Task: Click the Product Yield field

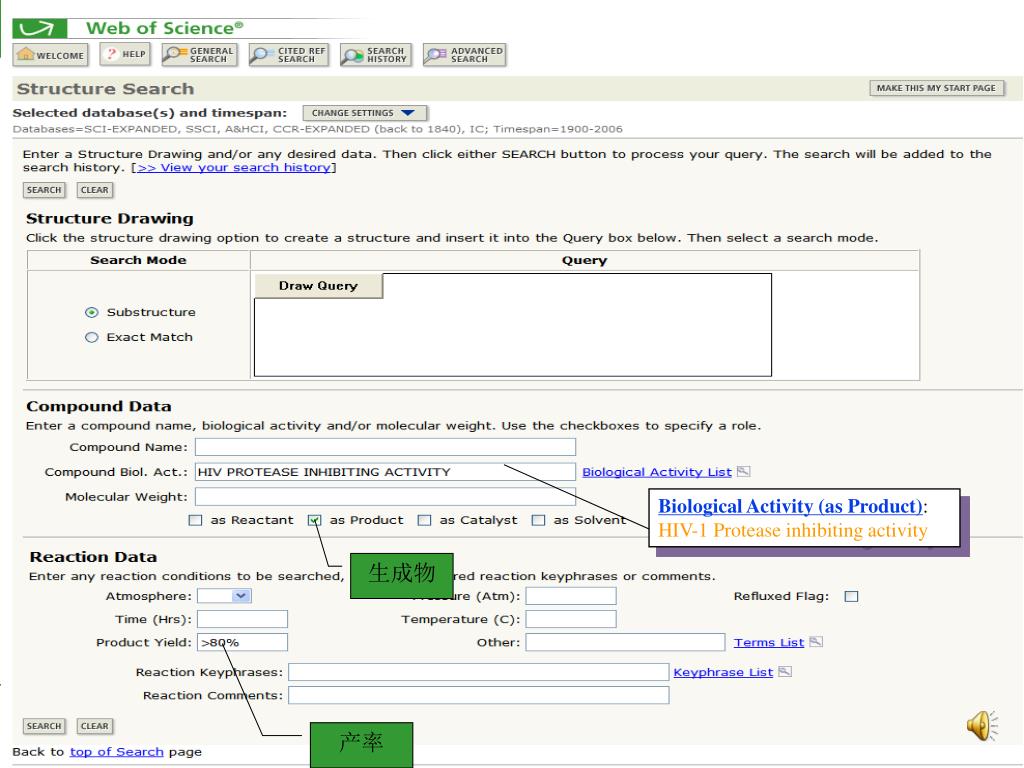Action: tap(242, 643)
